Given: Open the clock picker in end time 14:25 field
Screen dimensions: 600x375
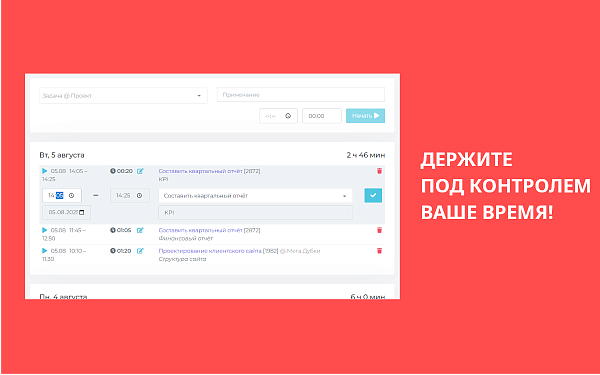Looking at the screenshot, I should (140, 196).
